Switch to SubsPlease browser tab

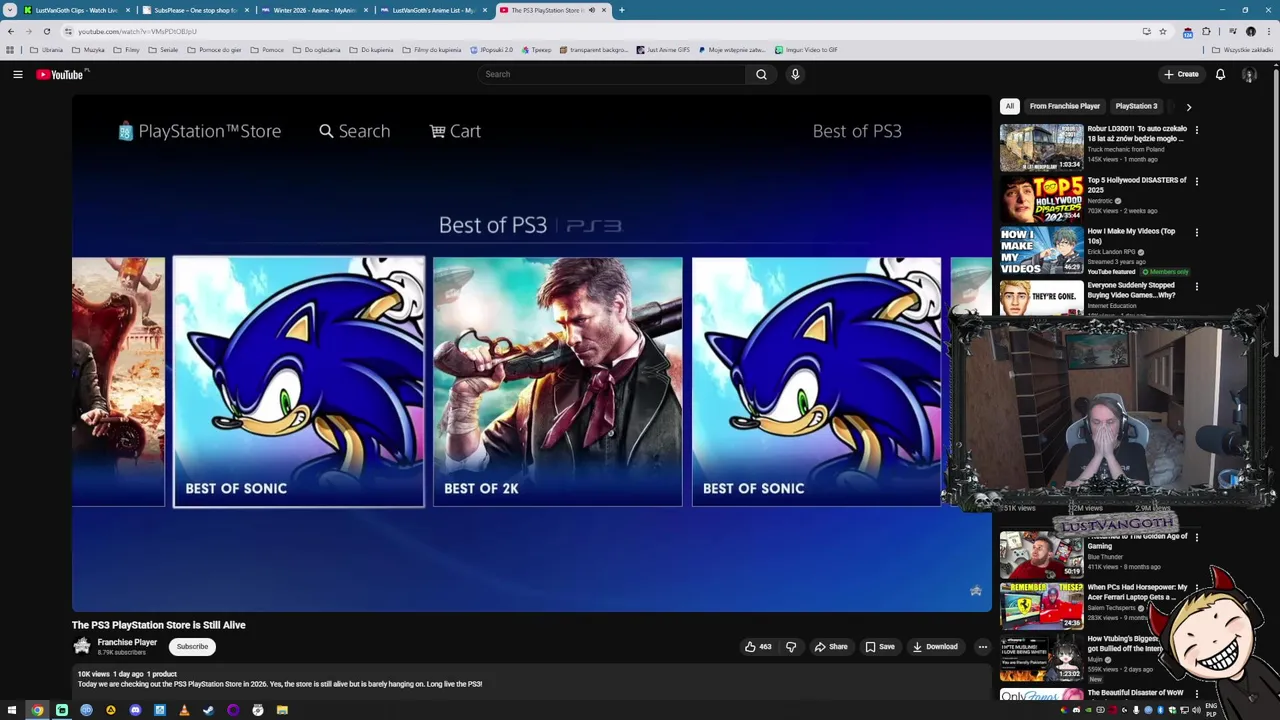point(195,10)
